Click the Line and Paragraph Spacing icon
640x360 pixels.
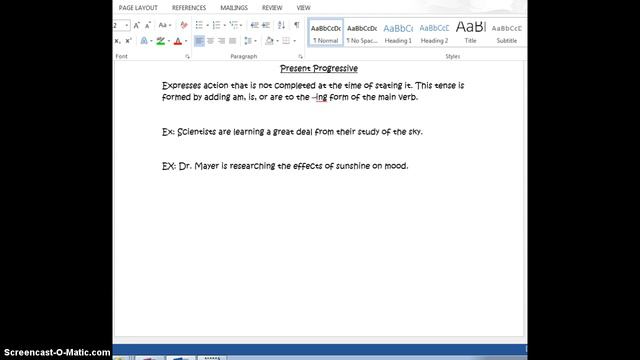click(x=248, y=41)
